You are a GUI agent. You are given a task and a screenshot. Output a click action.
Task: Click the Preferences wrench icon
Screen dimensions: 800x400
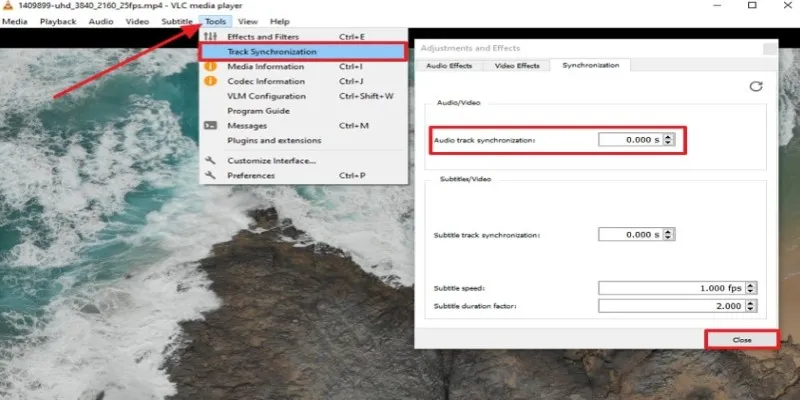pos(210,176)
